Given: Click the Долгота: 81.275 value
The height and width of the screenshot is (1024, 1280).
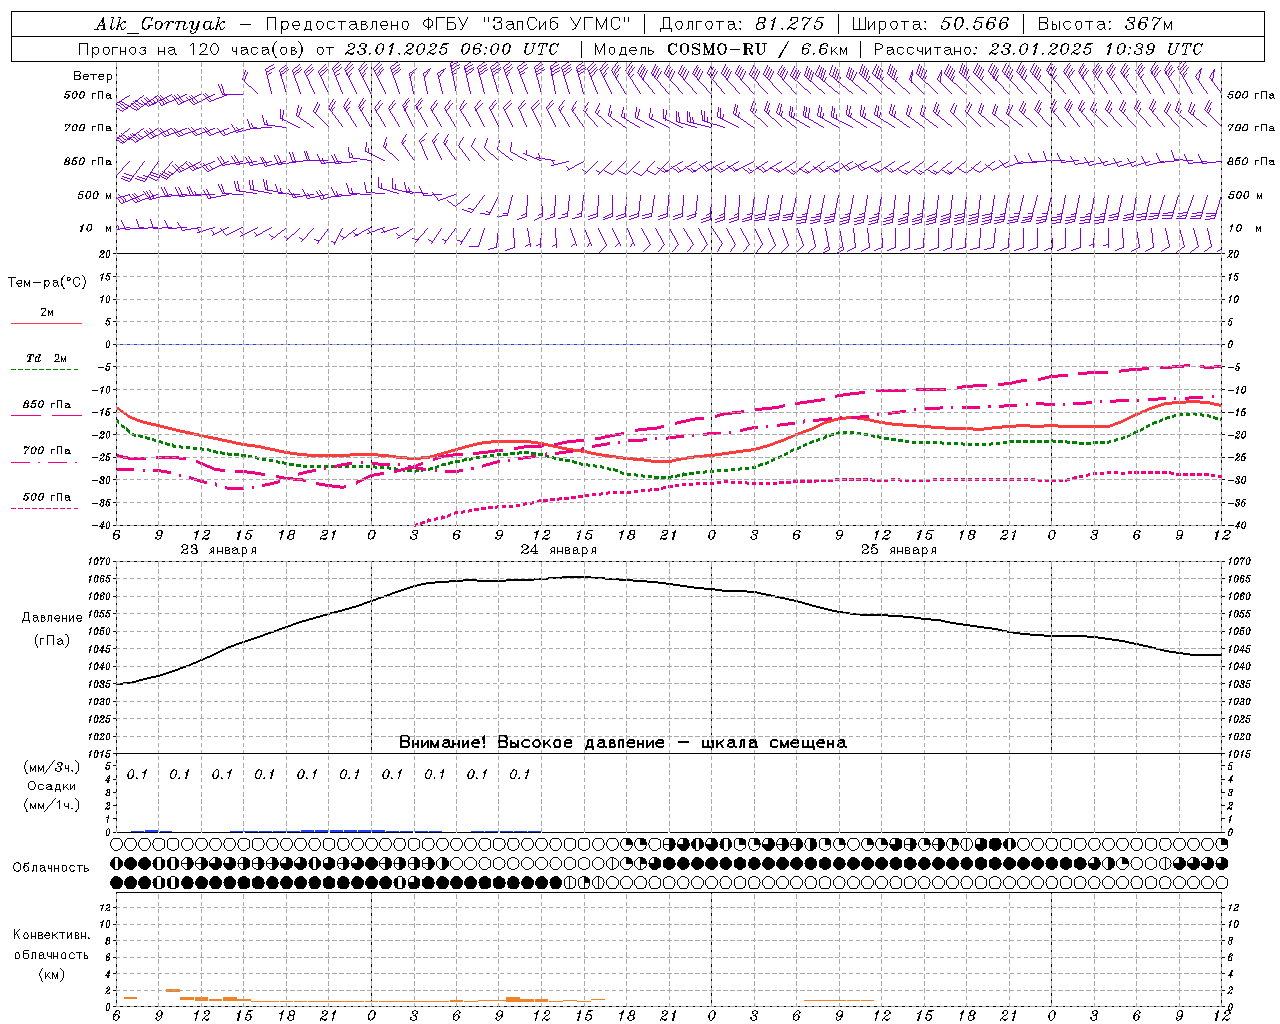Looking at the screenshot, I should pos(742,24).
